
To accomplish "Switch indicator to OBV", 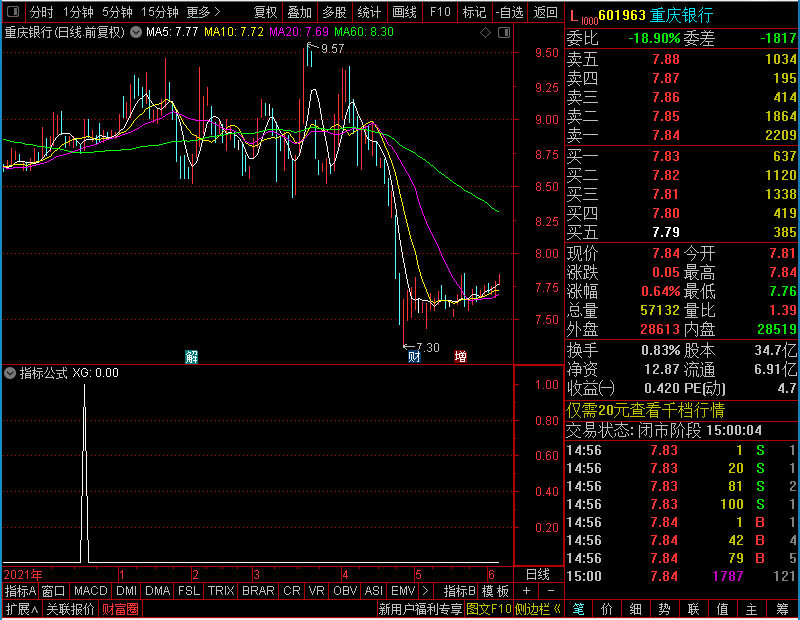I will pos(345,591).
